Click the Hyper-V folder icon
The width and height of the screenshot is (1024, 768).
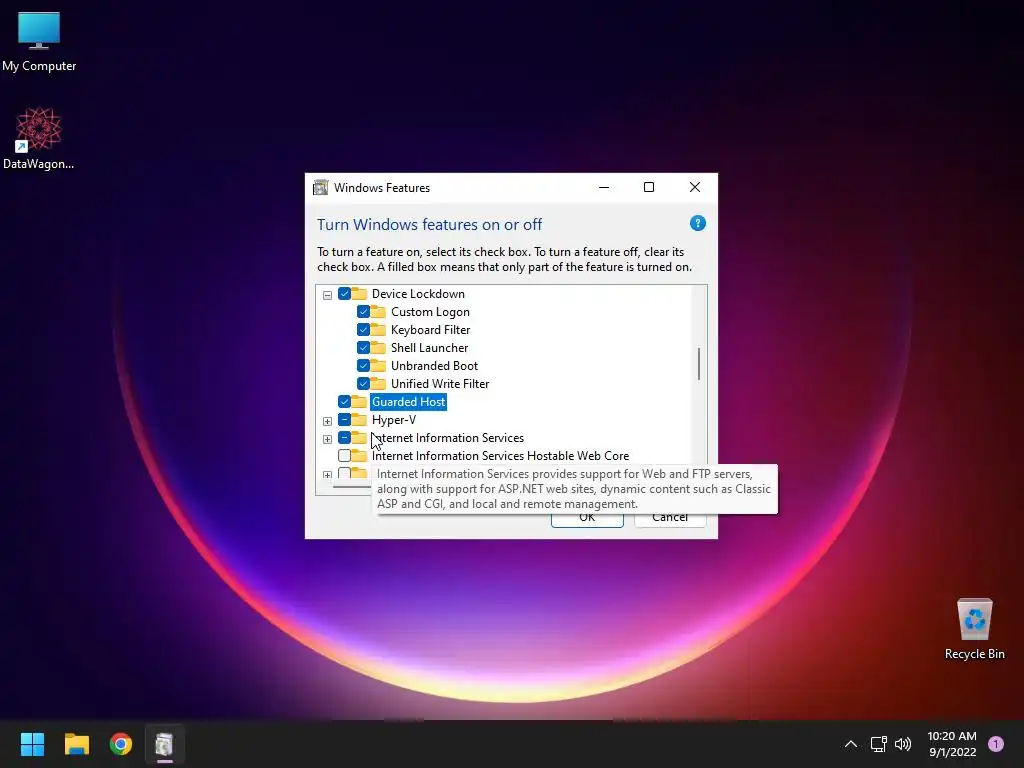click(x=359, y=419)
